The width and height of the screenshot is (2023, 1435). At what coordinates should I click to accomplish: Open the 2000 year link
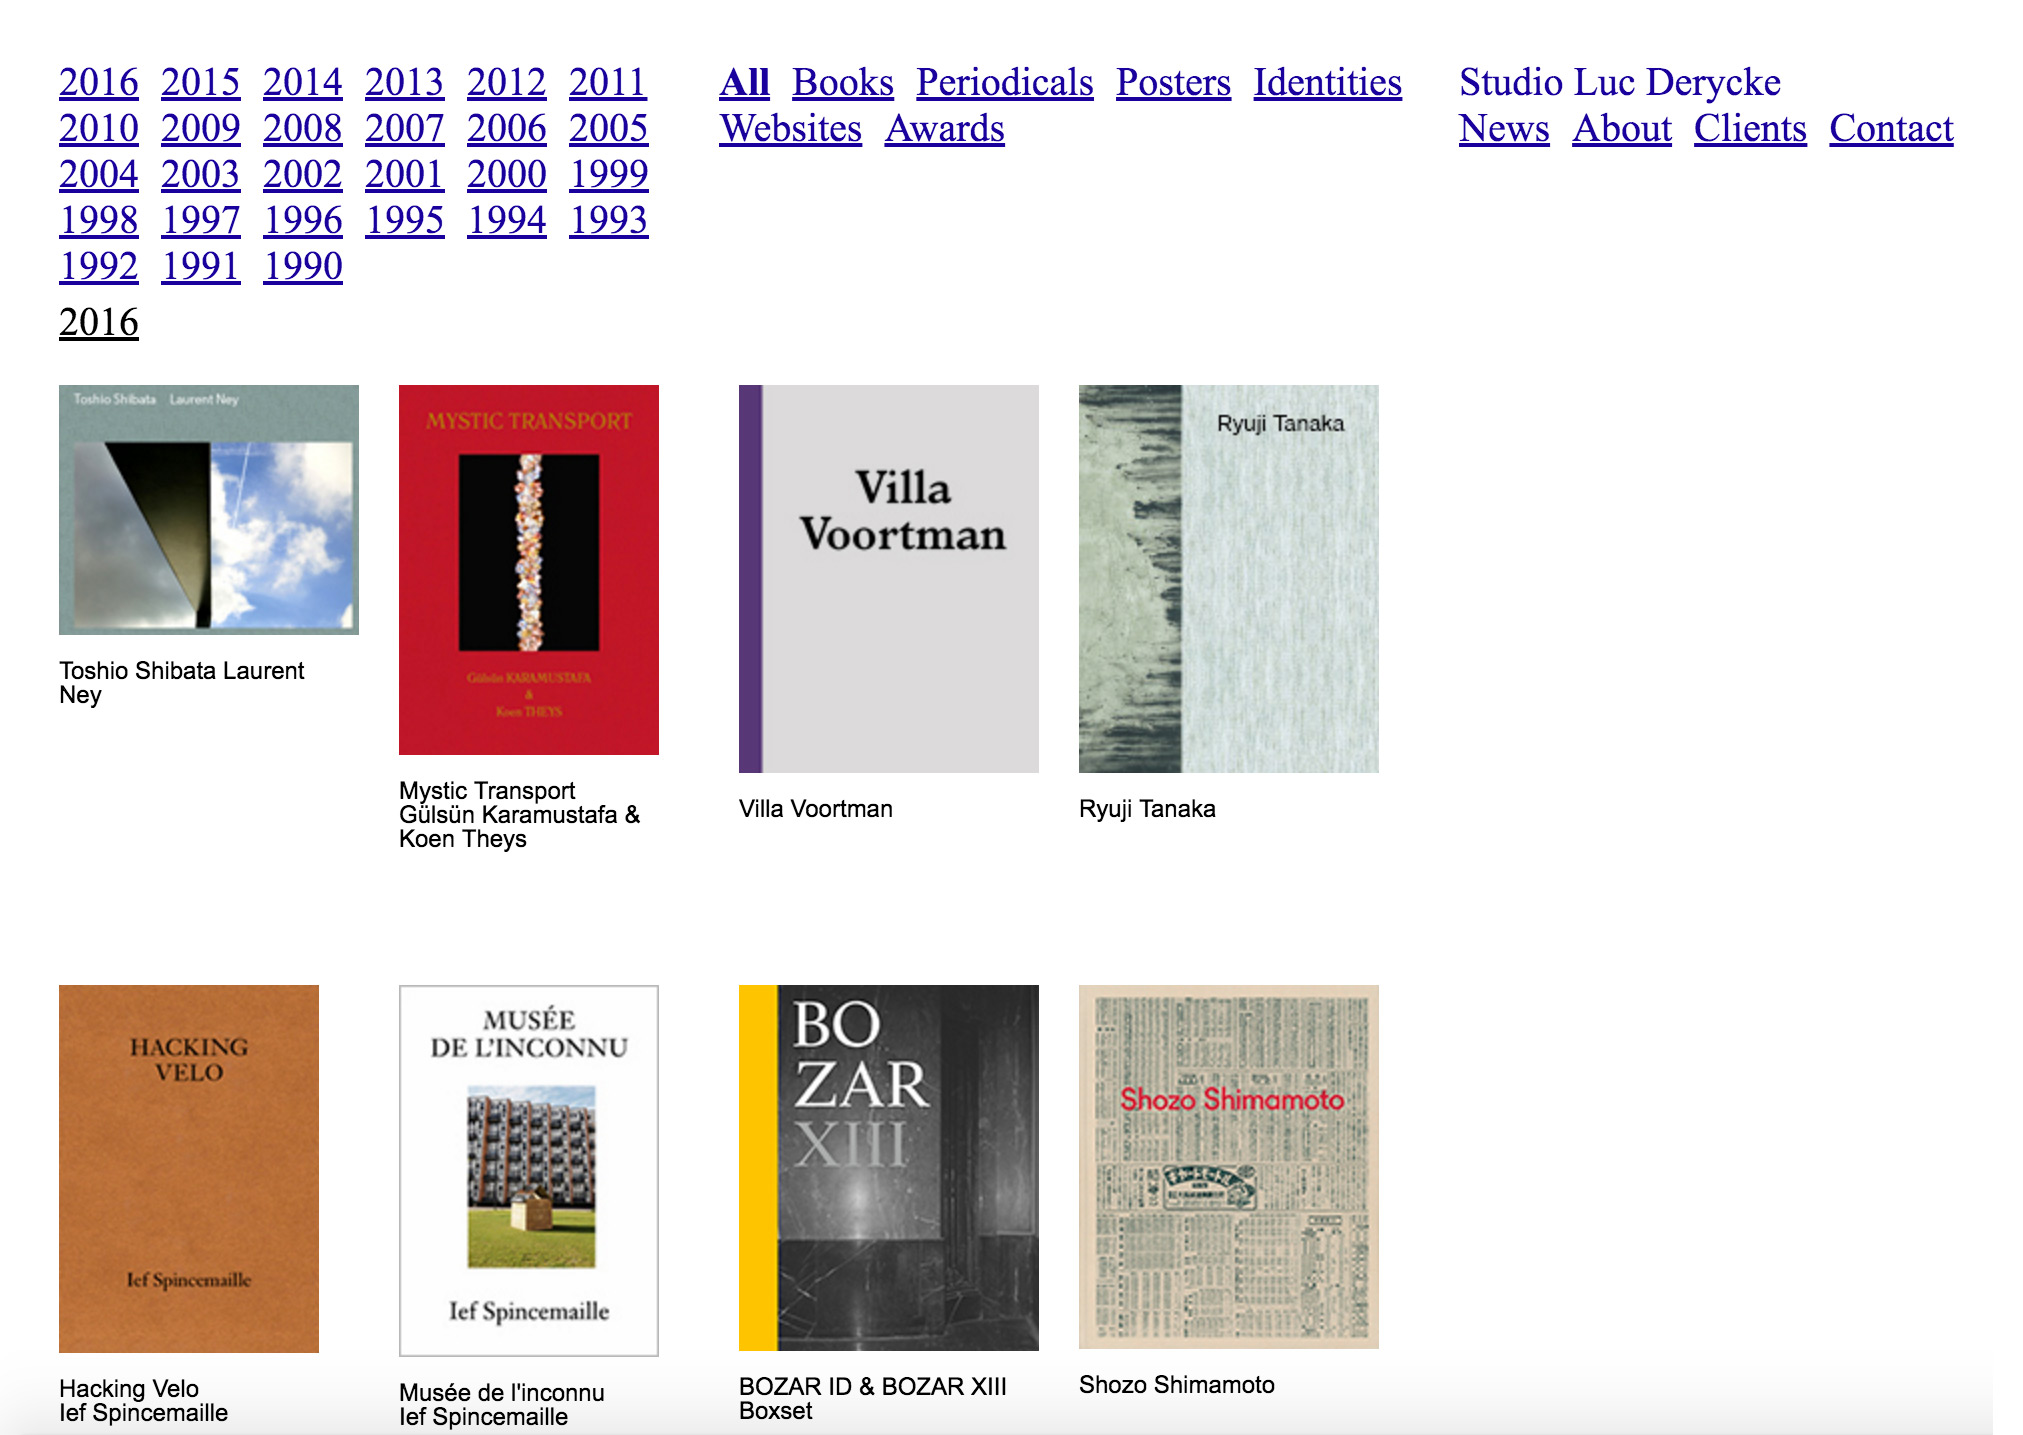(x=507, y=174)
